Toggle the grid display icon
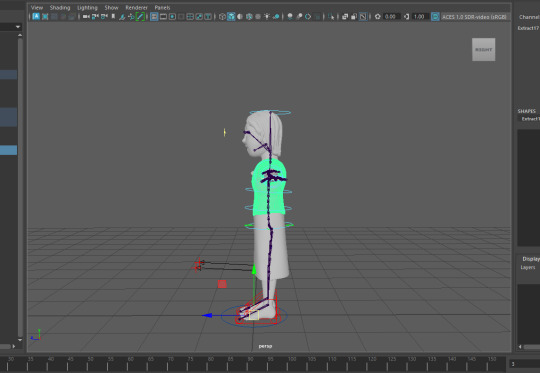540x373 pixels. pos(154,17)
